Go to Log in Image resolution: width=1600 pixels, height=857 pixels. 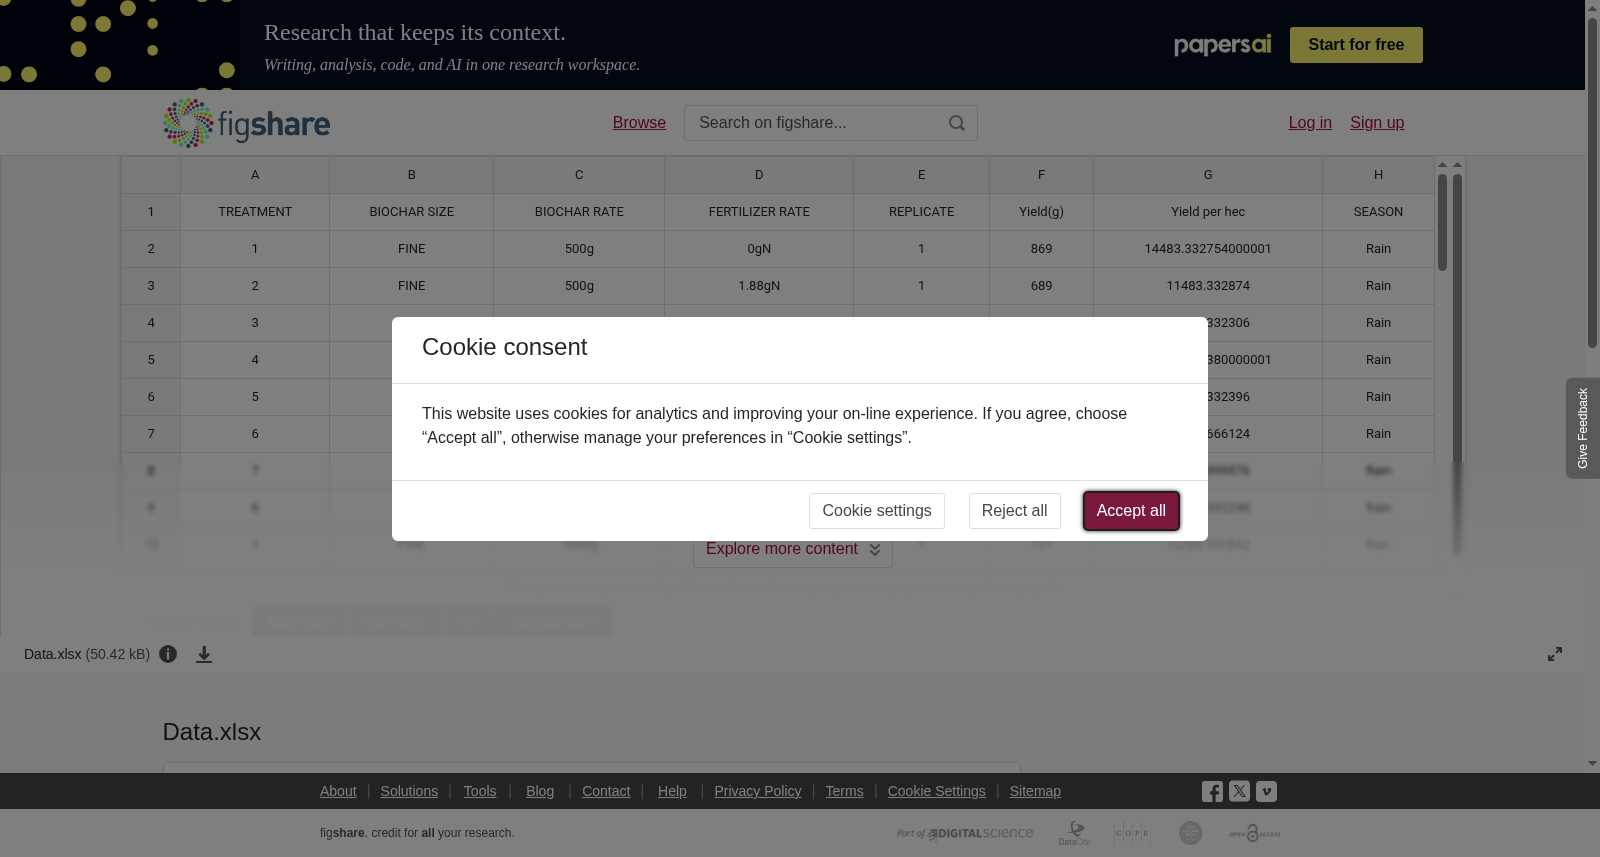(1310, 123)
